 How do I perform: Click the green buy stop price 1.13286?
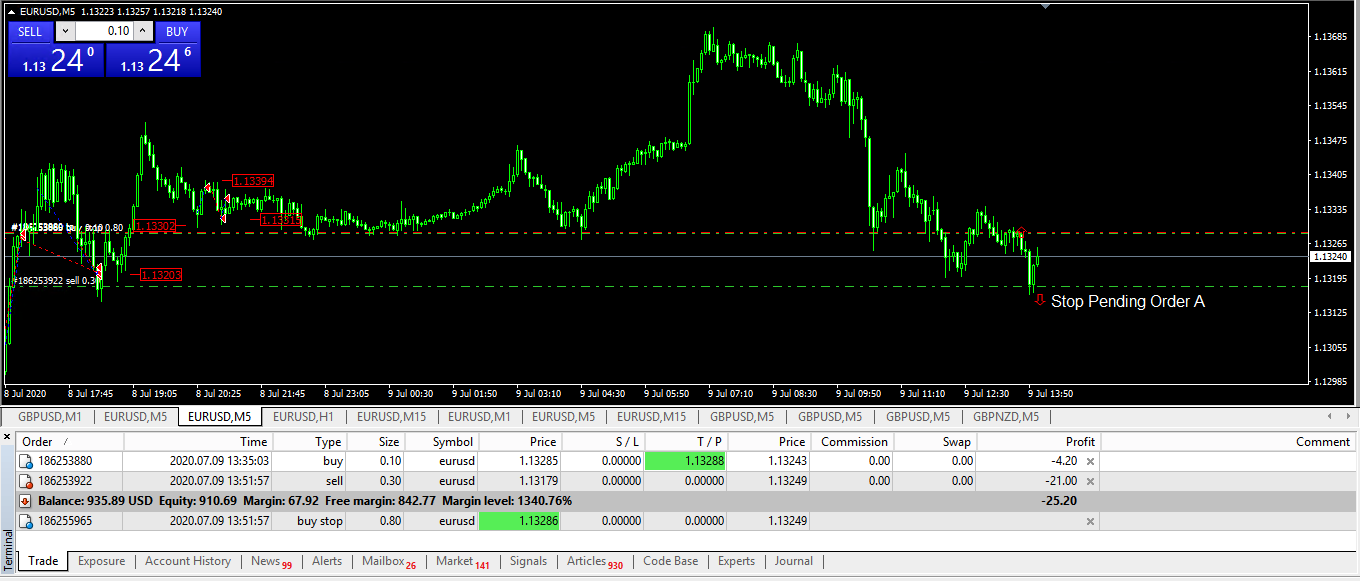[521, 521]
